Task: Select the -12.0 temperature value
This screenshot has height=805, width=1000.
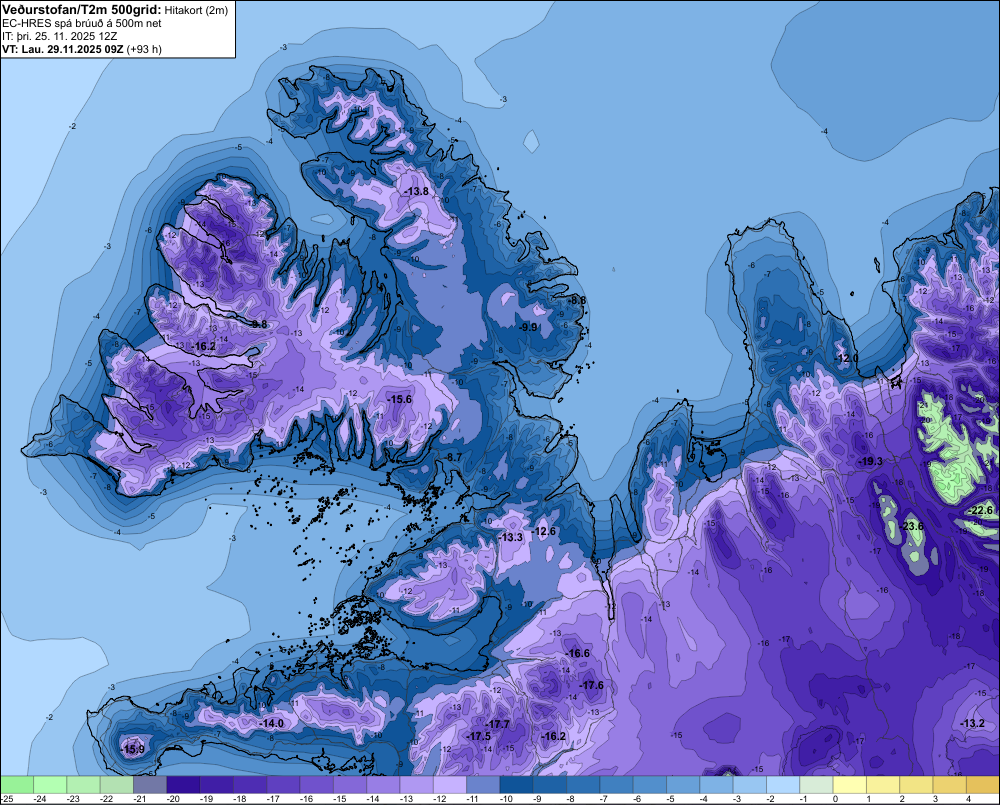Action: coord(846,358)
